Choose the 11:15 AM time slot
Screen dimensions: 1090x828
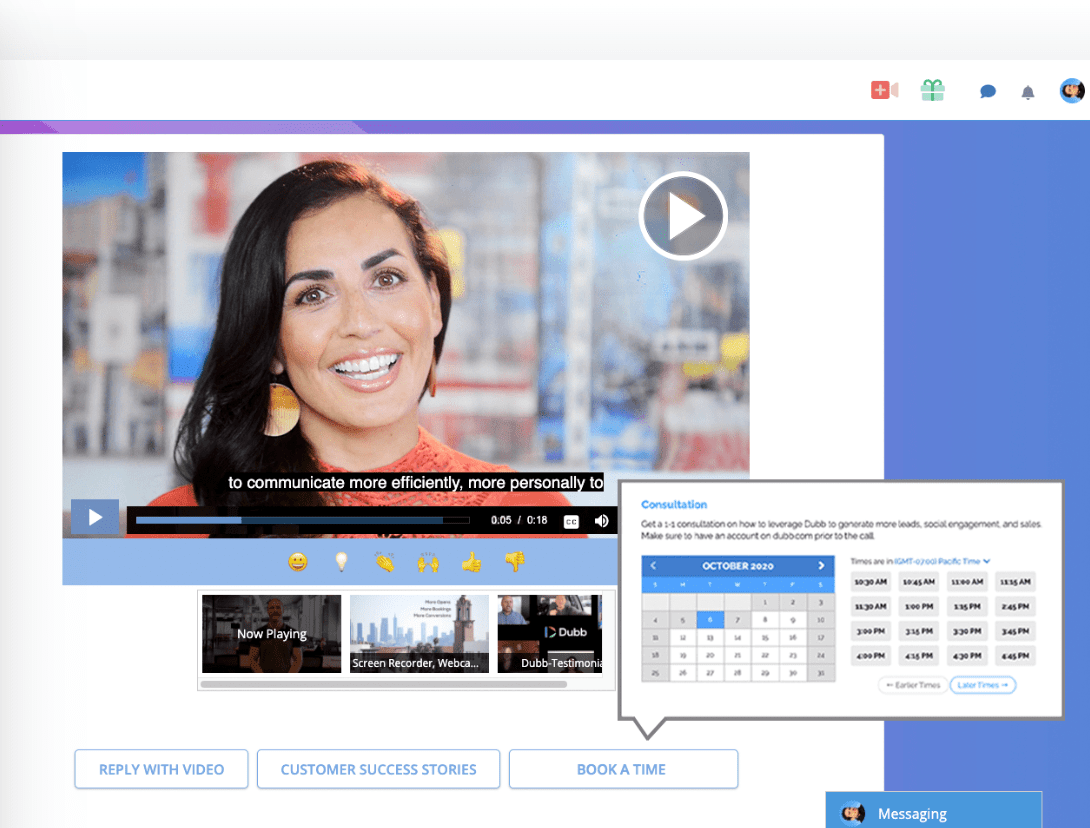click(x=1015, y=582)
